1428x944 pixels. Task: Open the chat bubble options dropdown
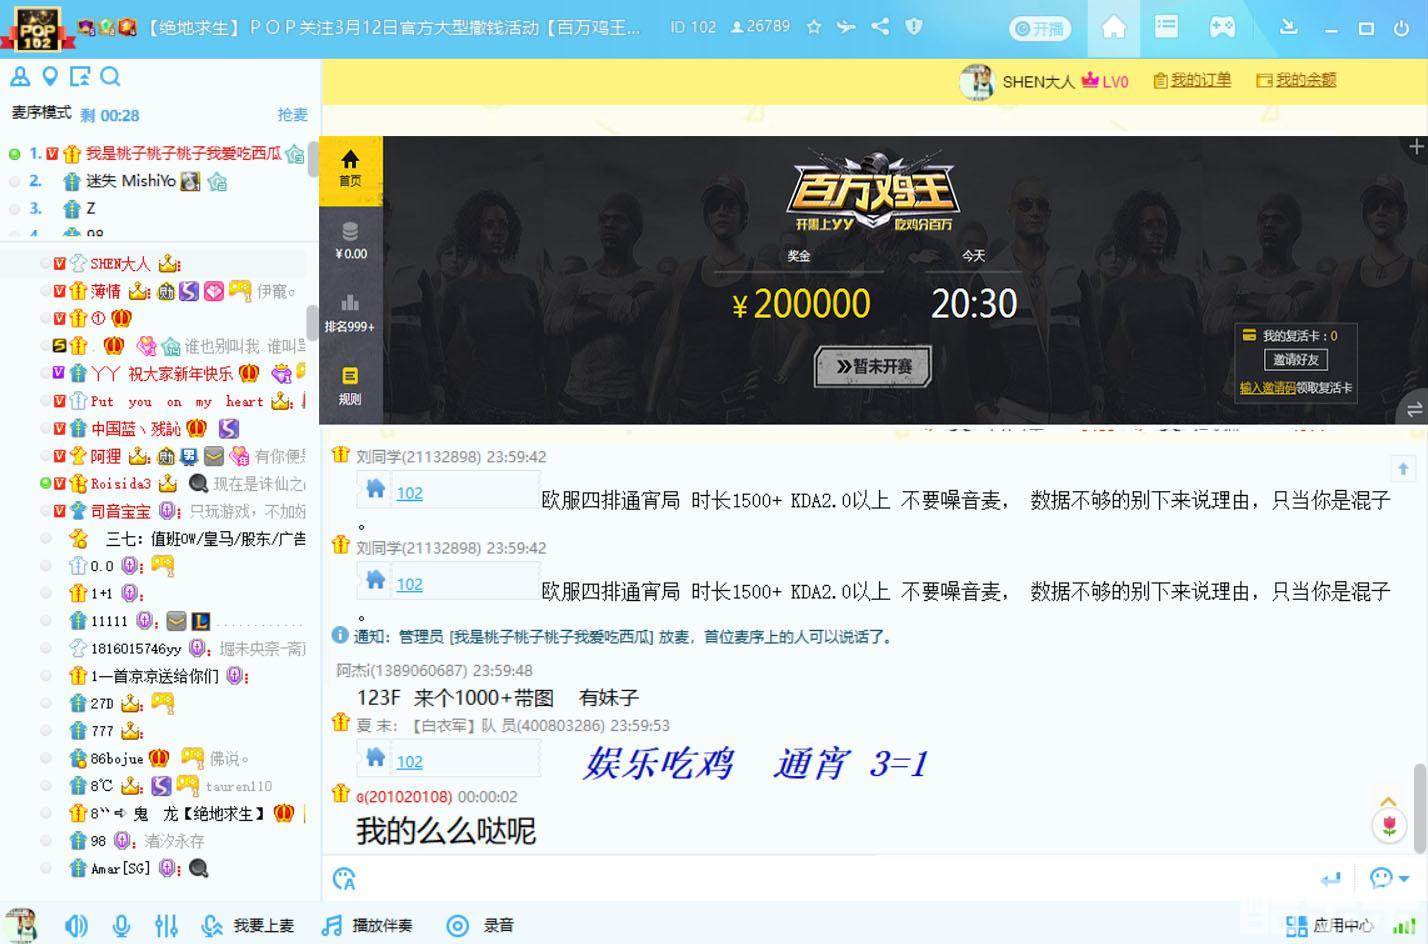tap(1389, 878)
